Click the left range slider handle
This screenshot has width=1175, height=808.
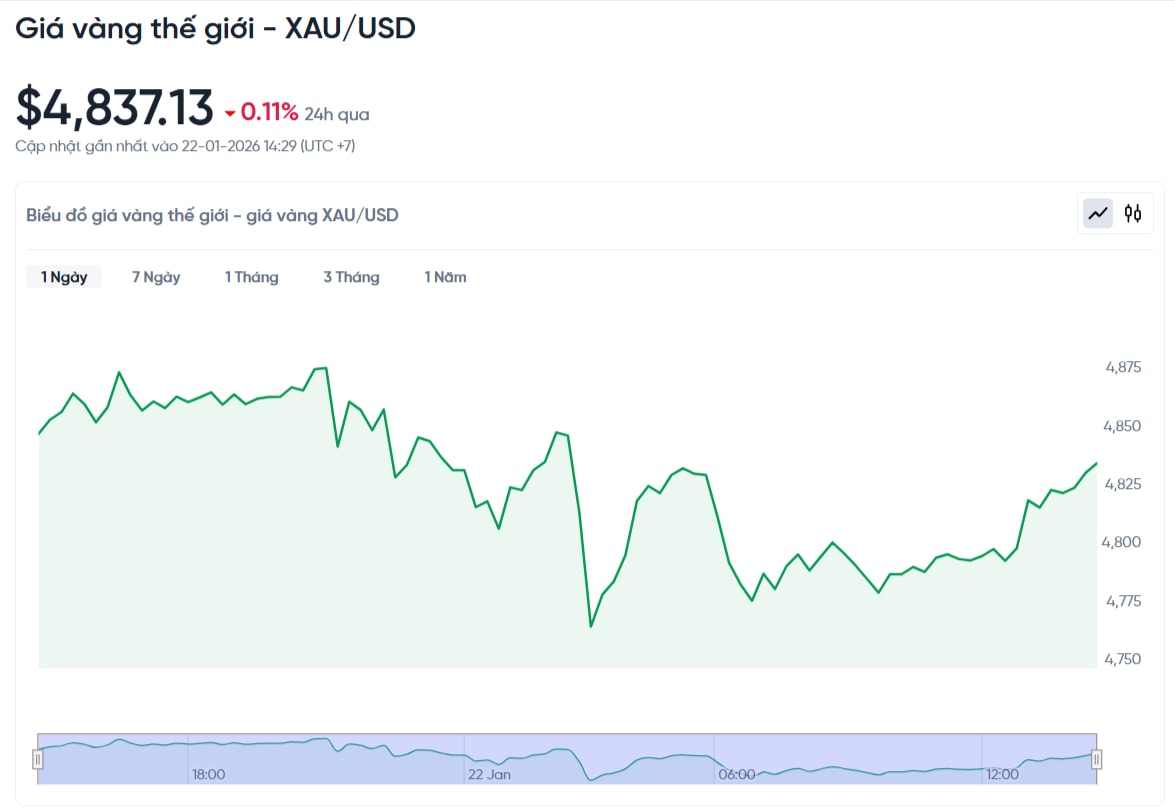[x=38, y=758]
